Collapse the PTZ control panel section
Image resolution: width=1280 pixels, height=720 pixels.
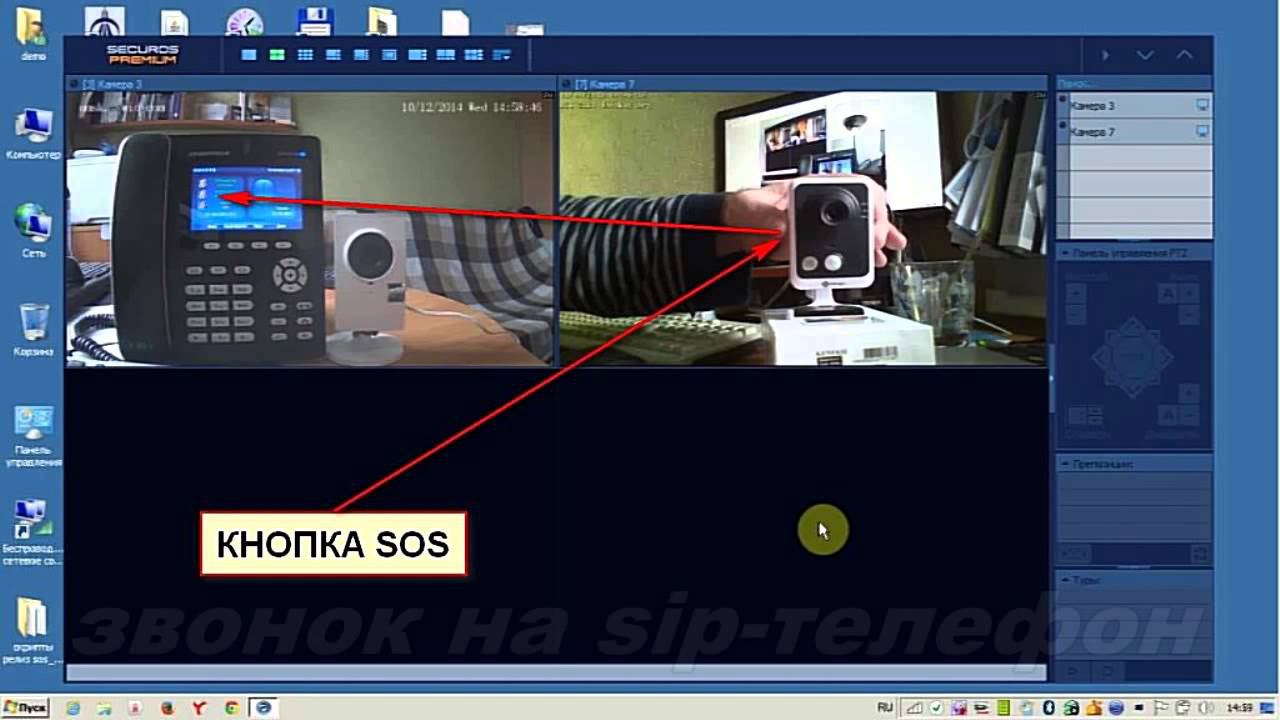pyautogui.click(x=1065, y=253)
